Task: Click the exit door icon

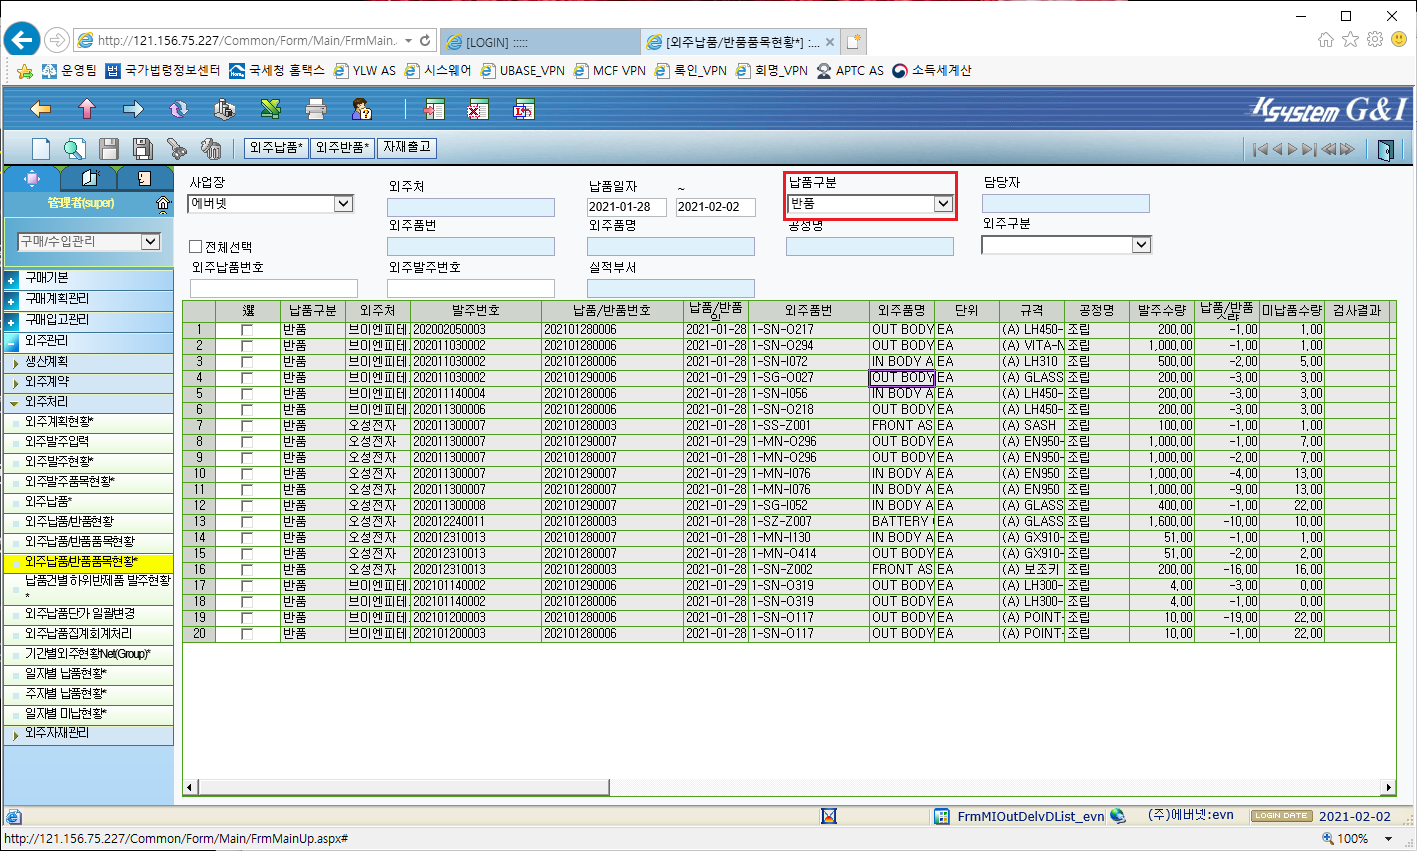Action: (1385, 150)
